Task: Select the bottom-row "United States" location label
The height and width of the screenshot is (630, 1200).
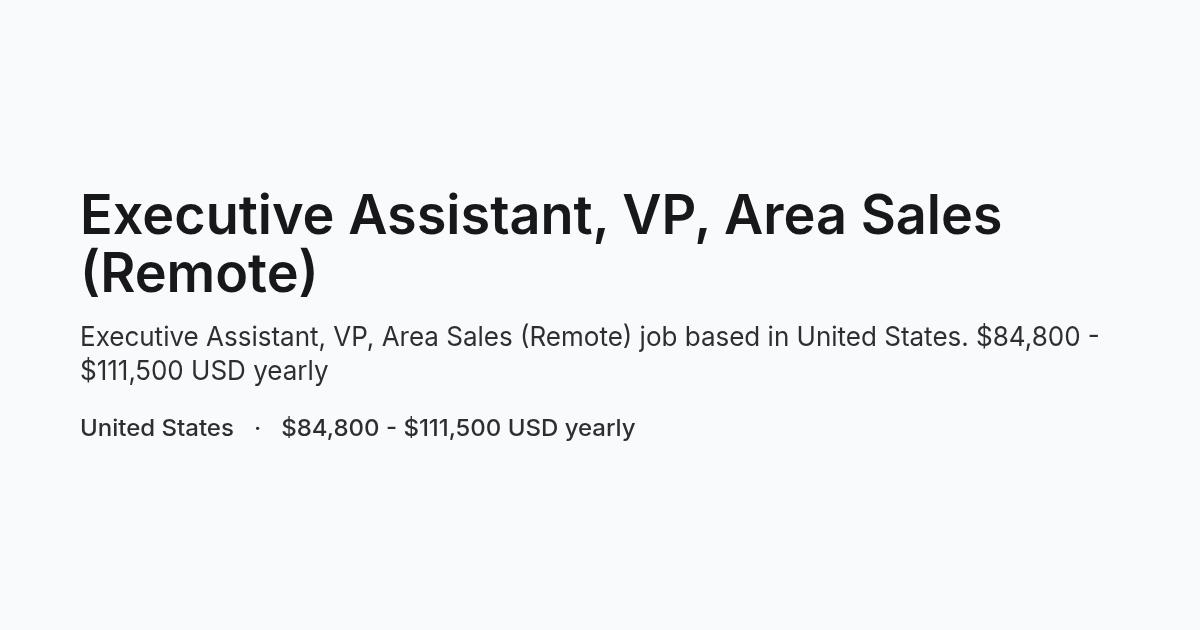Action: (157, 427)
